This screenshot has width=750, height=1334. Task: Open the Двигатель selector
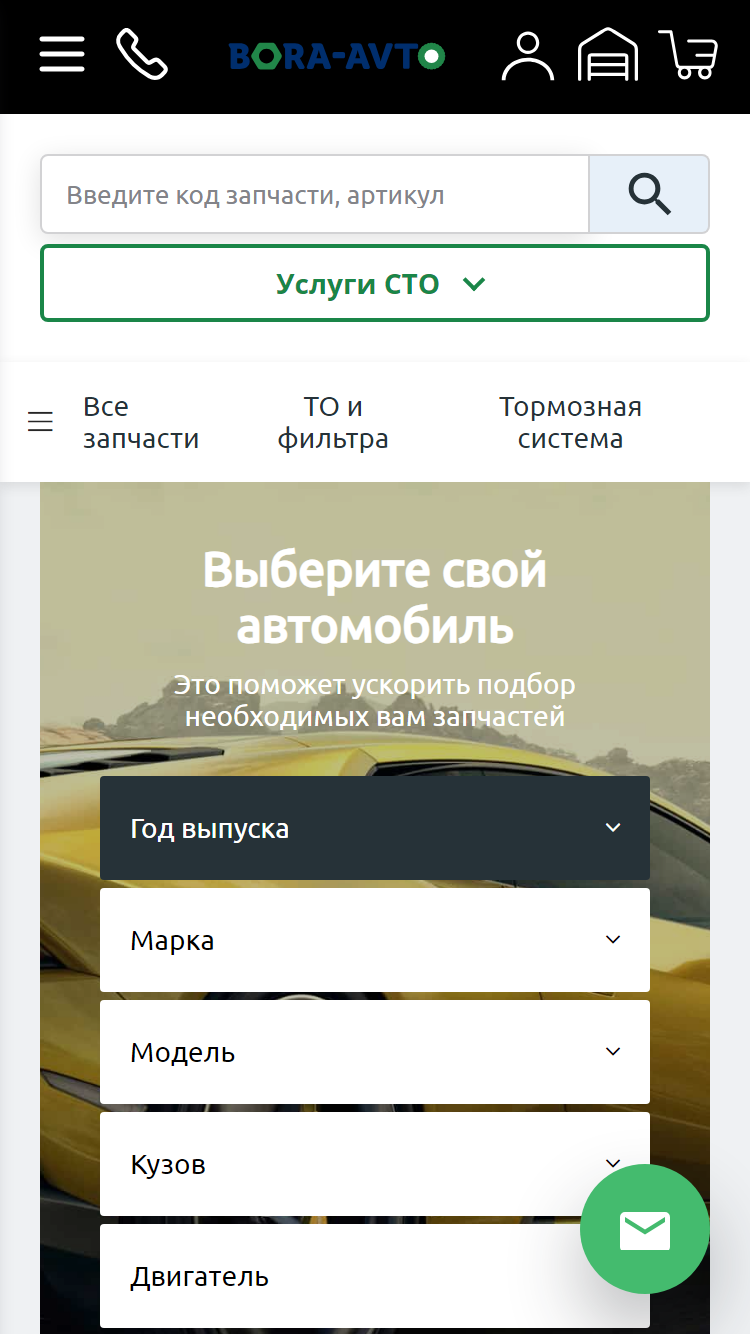375,1276
